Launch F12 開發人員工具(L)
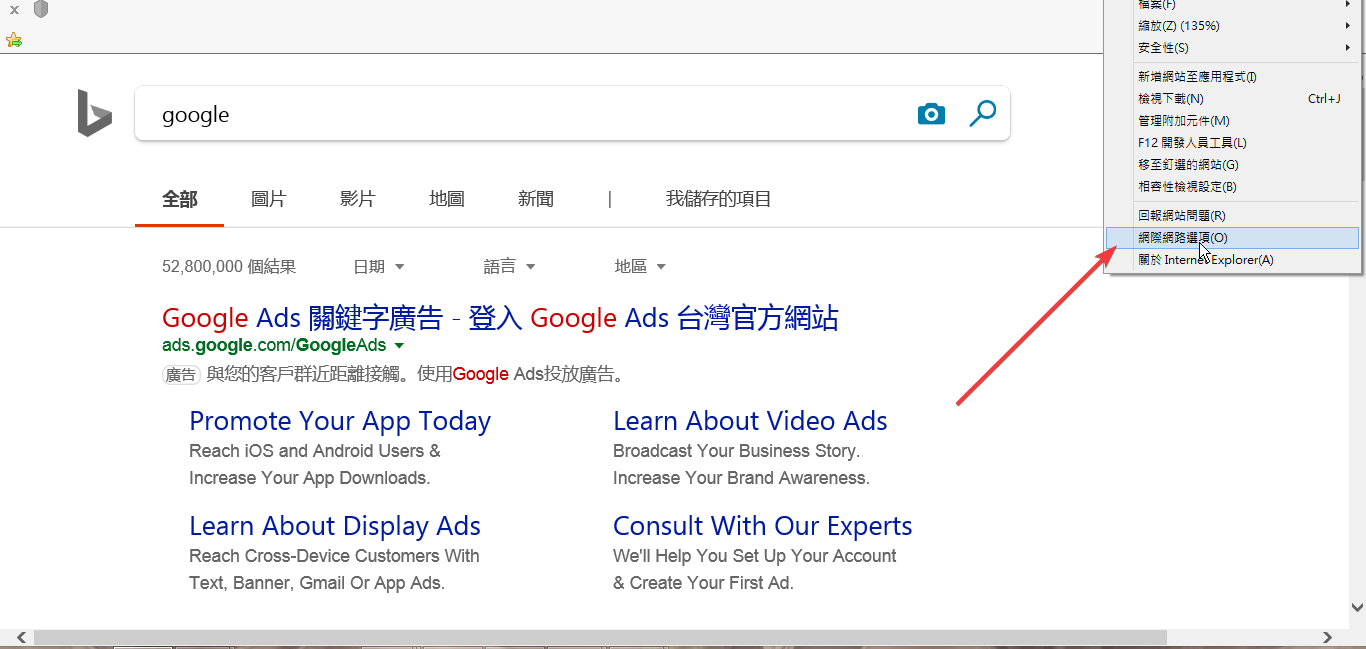The image size is (1366, 649). pyautogui.click(x=1233, y=143)
